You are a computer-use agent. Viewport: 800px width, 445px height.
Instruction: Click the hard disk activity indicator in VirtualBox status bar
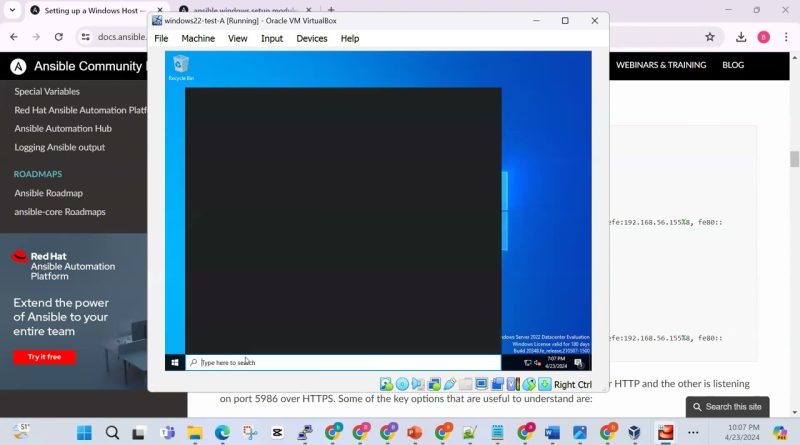pos(386,384)
